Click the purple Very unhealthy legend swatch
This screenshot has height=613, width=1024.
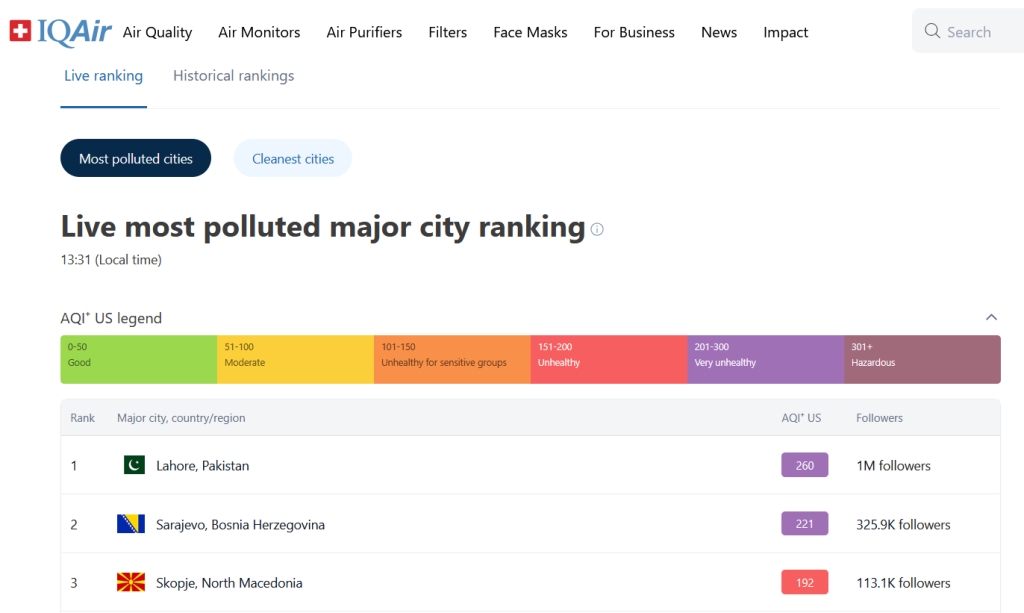tap(765, 359)
